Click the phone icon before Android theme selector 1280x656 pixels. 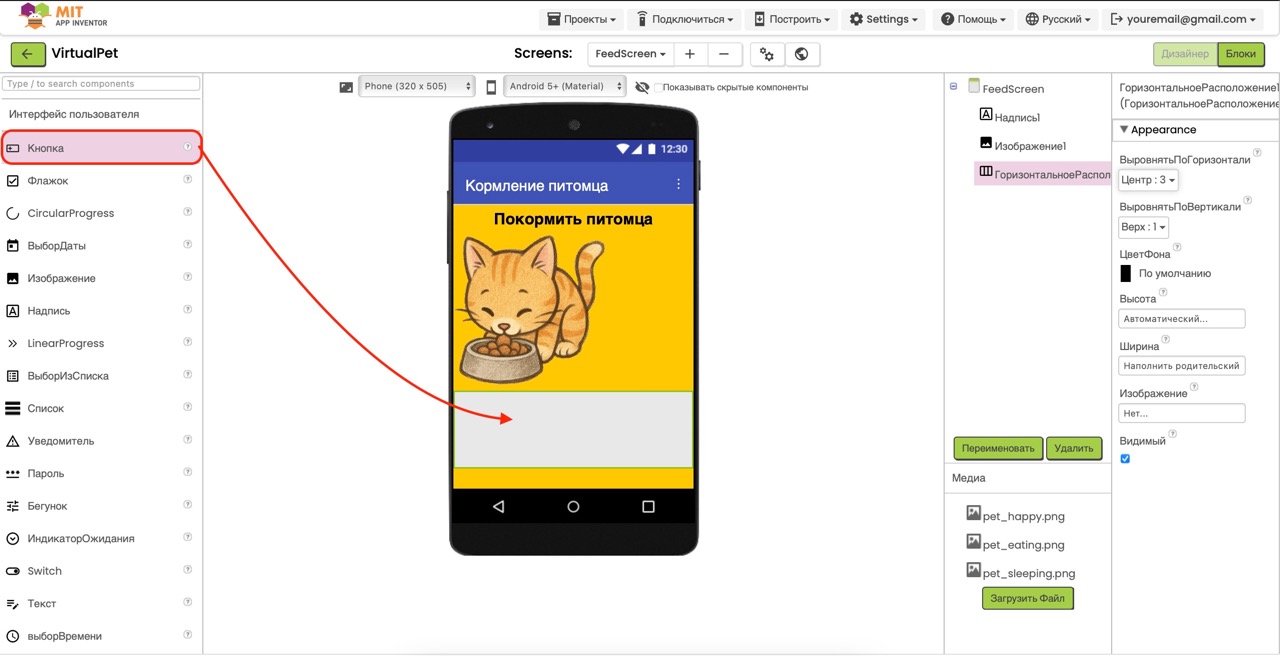491,87
